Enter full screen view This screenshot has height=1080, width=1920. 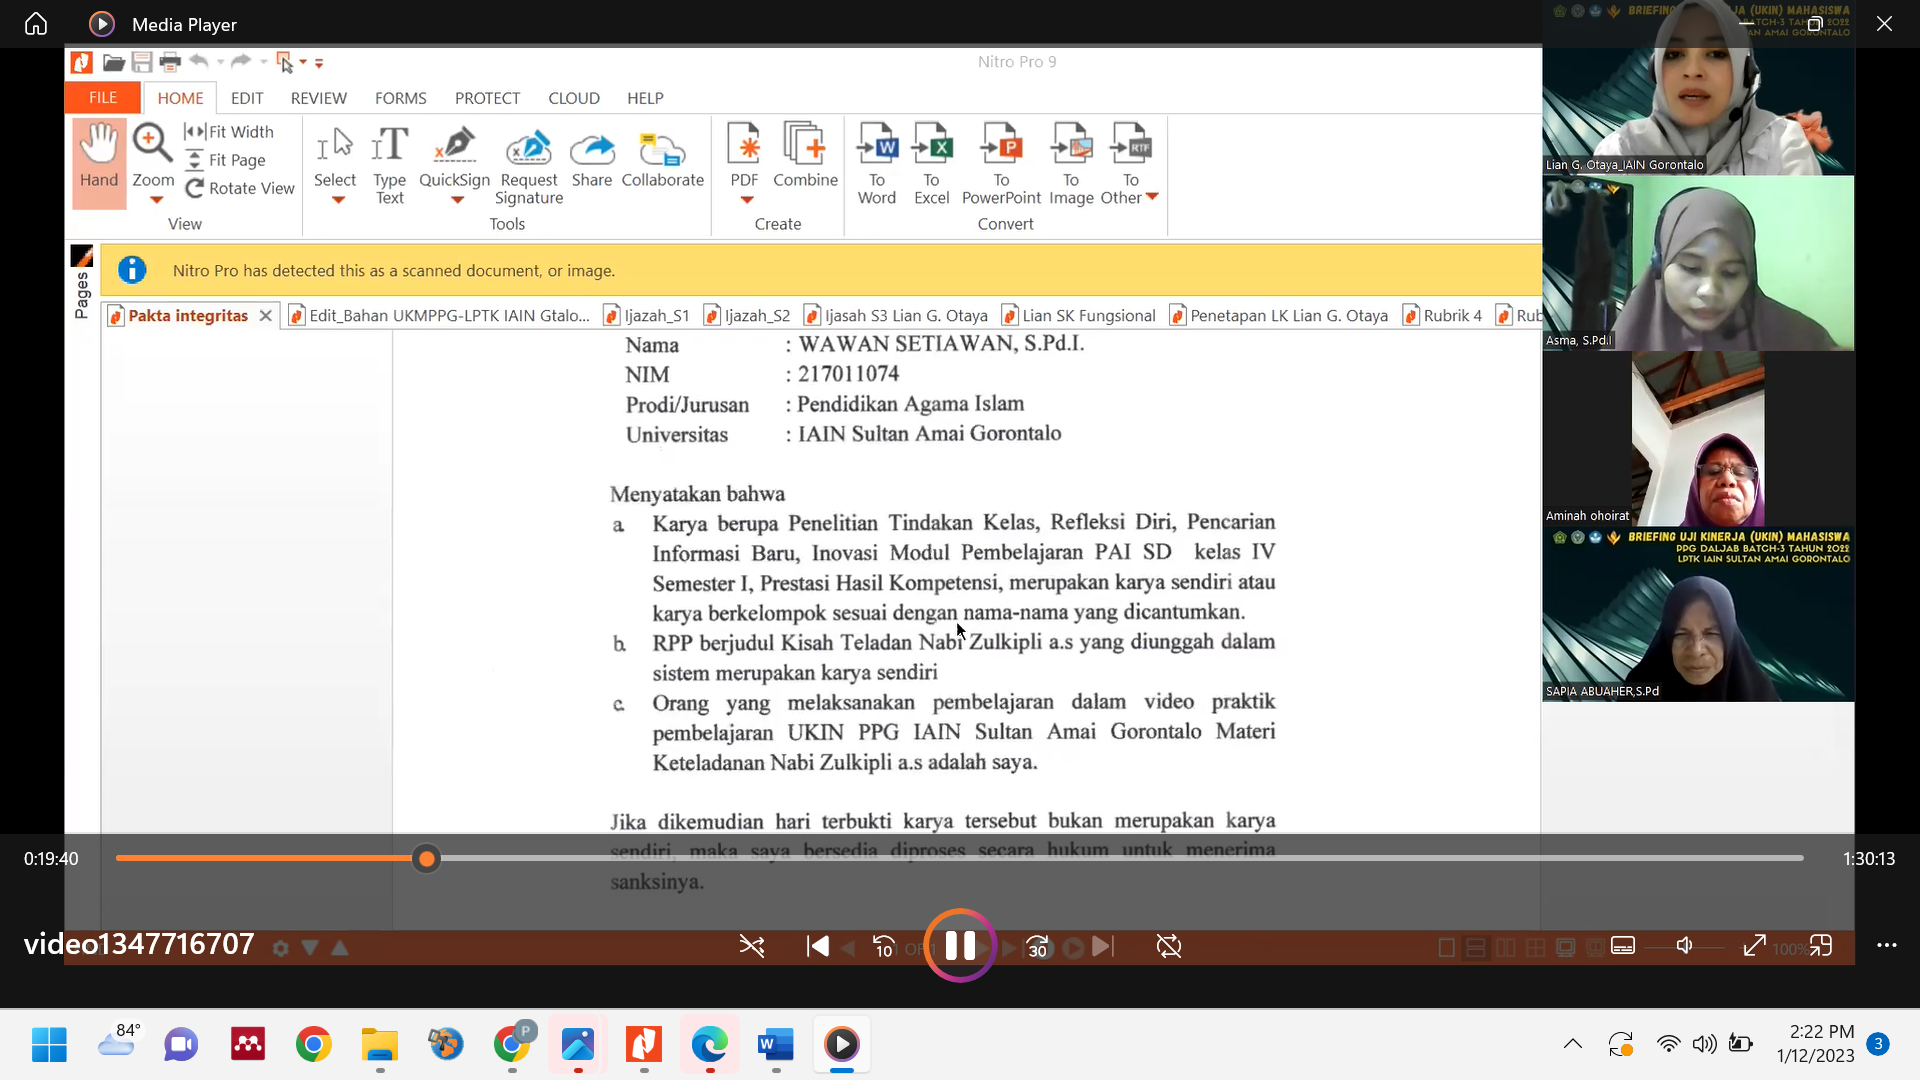1754,946
